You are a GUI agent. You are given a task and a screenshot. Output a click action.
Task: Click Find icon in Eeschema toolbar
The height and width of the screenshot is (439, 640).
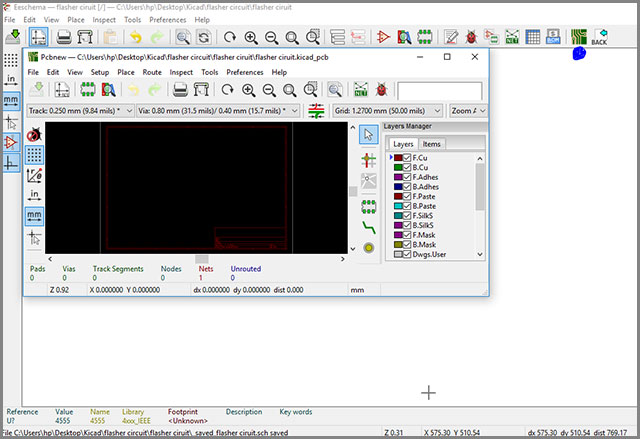click(x=182, y=37)
